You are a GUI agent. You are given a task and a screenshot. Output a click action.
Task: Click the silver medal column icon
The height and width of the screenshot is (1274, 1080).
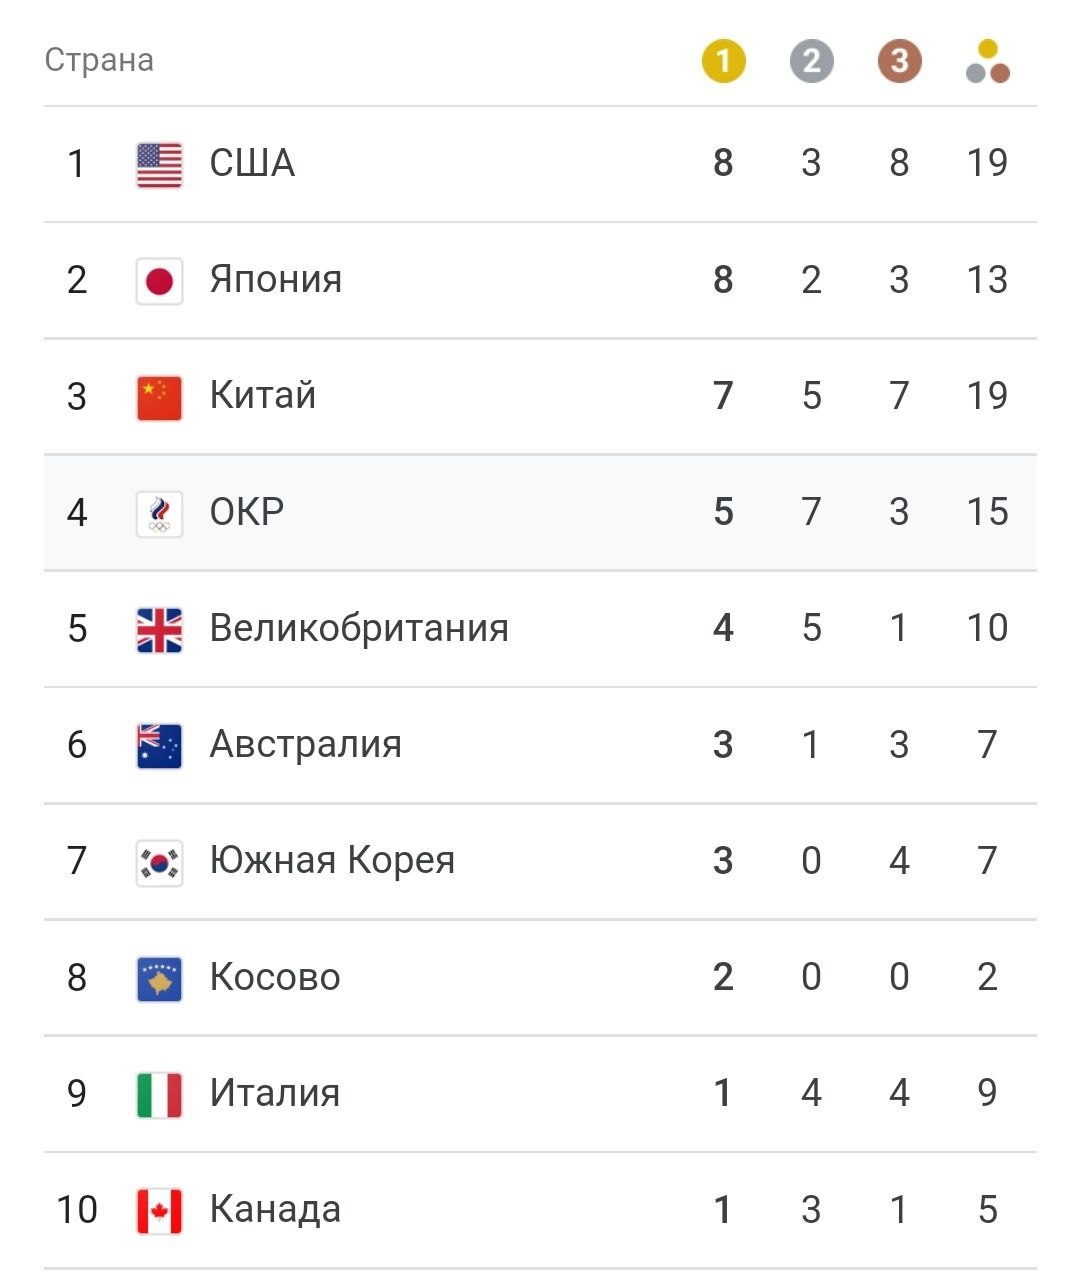[x=811, y=61]
